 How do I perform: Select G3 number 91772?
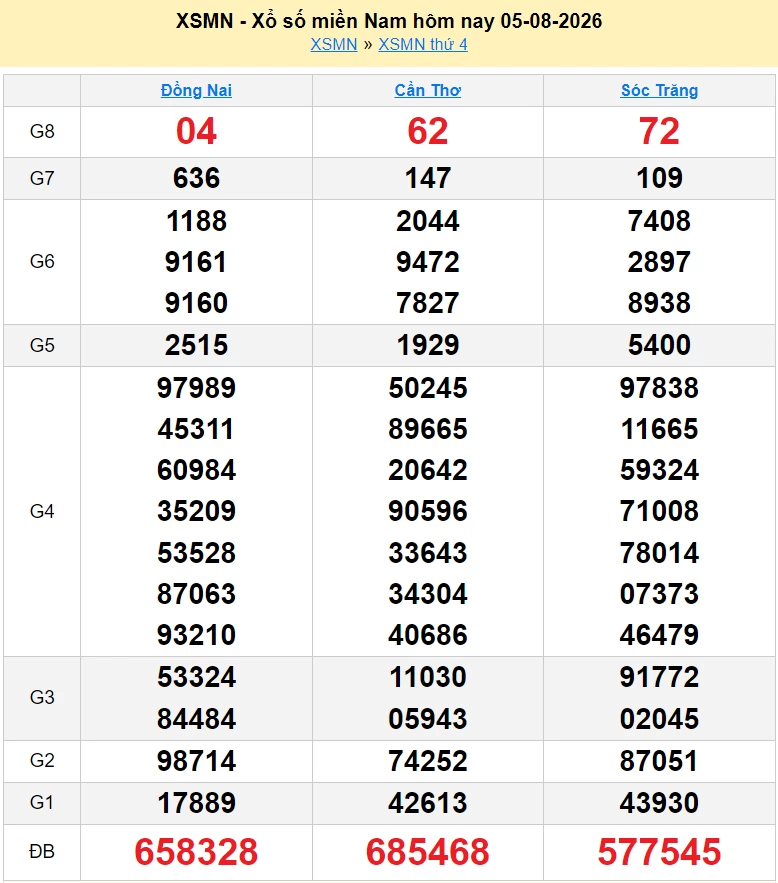tap(659, 677)
